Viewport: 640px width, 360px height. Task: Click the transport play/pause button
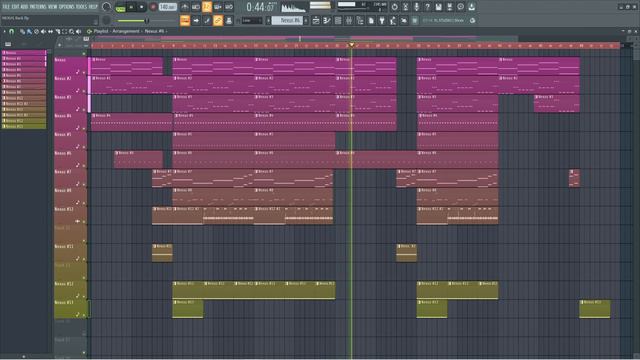pyautogui.click(x=131, y=7)
